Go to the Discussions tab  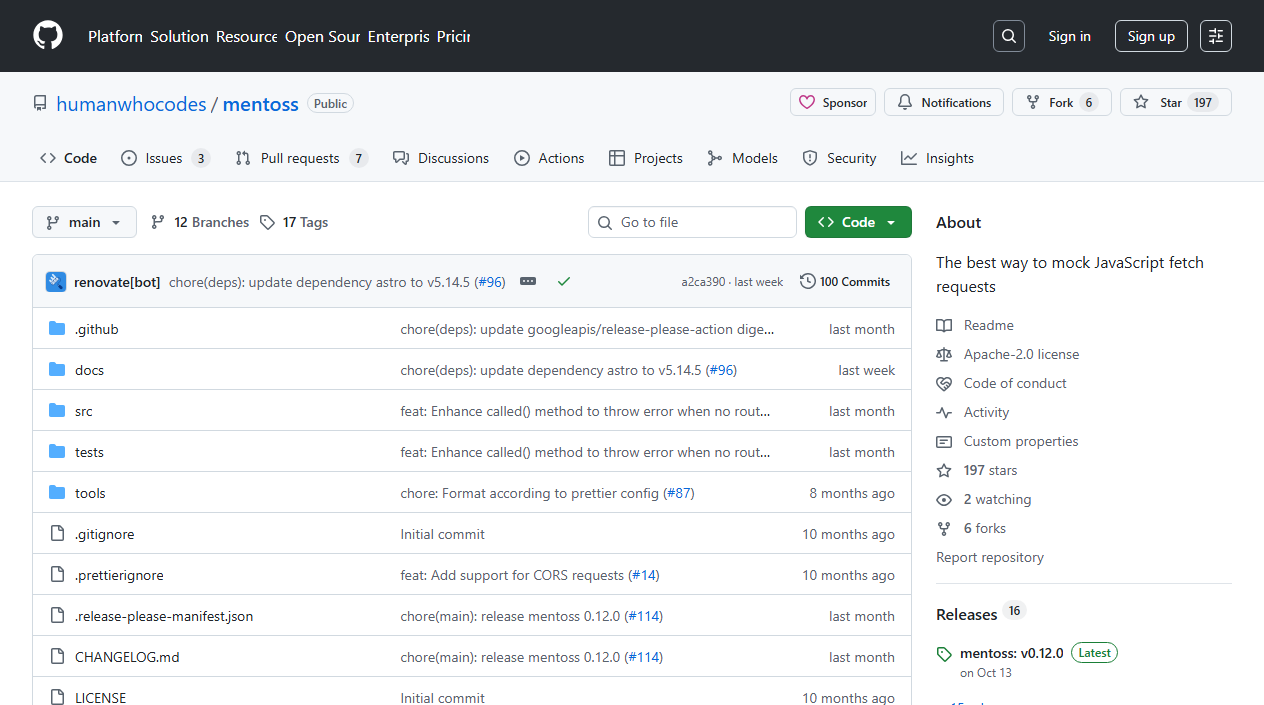point(441,158)
